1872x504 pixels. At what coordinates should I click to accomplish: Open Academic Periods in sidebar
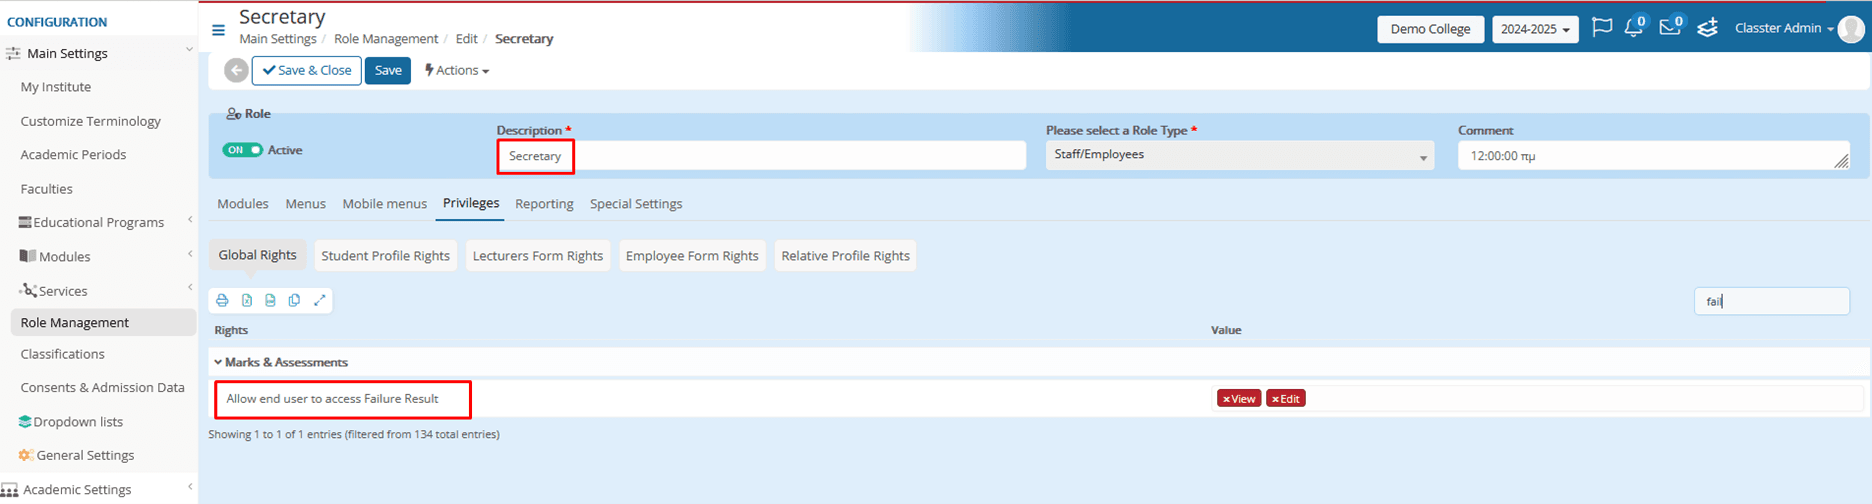(x=73, y=155)
